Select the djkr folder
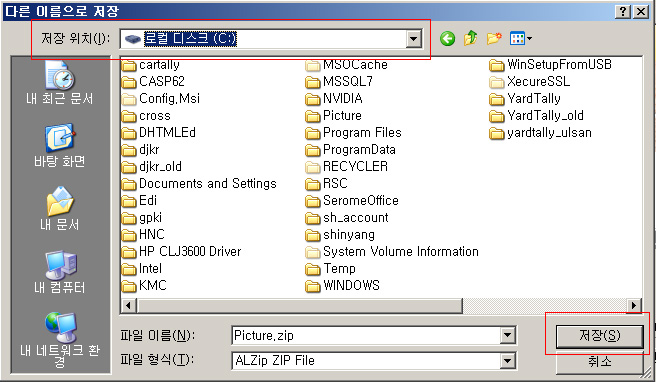The height and width of the screenshot is (382, 656). click(x=141, y=149)
